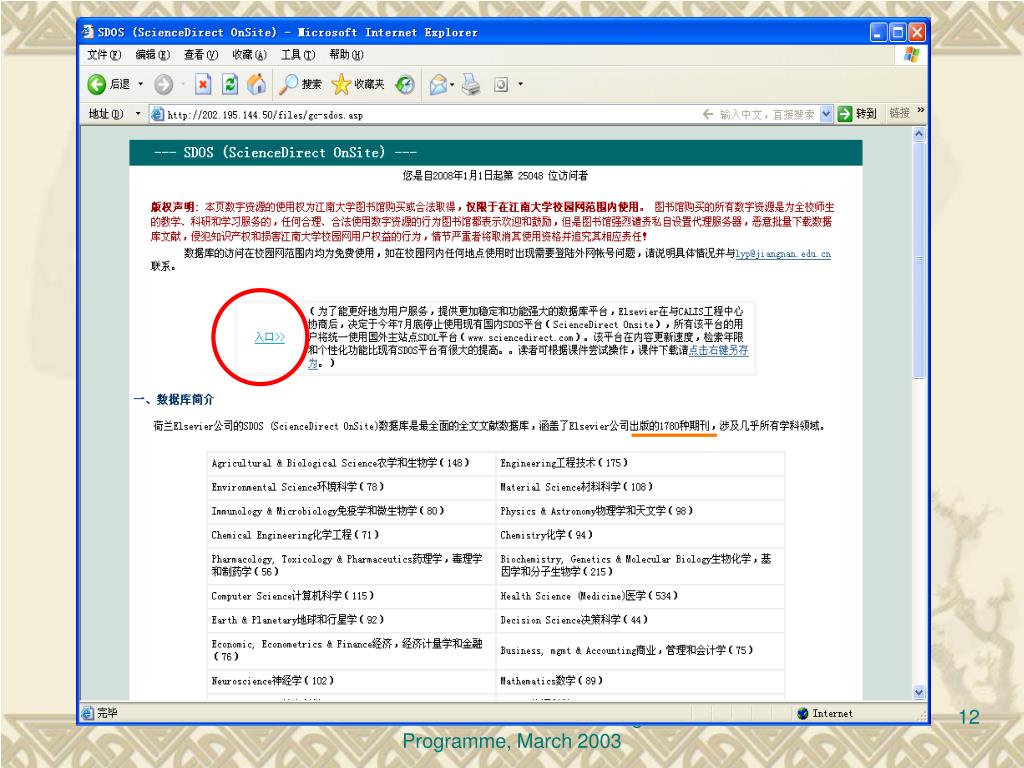The image size is (1024, 768).
Task: Click the 入口>> entry link
Action: (270, 337)
